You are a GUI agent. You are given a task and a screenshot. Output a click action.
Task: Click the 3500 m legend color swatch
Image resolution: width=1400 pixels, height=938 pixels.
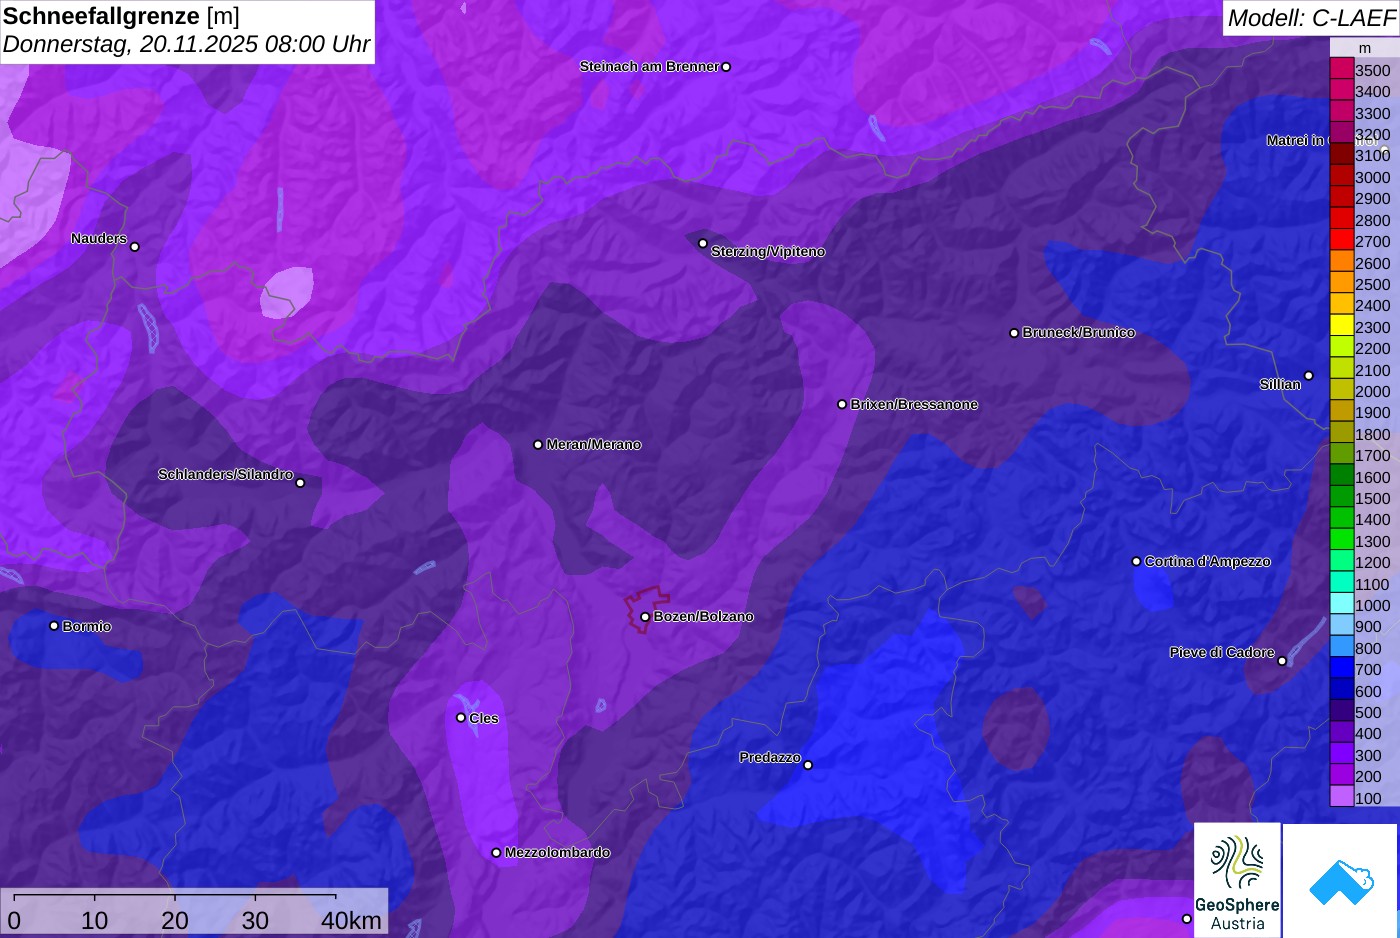1342,69
